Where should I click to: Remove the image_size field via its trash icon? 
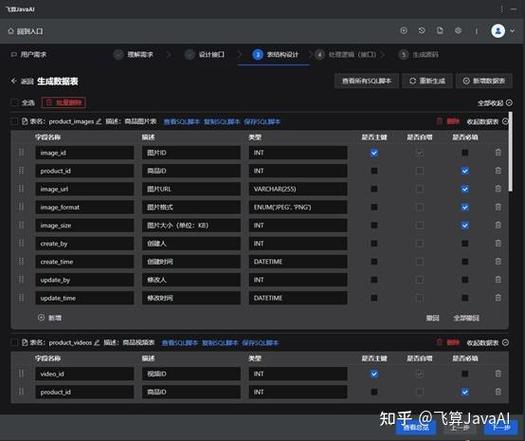pos(498,225)
